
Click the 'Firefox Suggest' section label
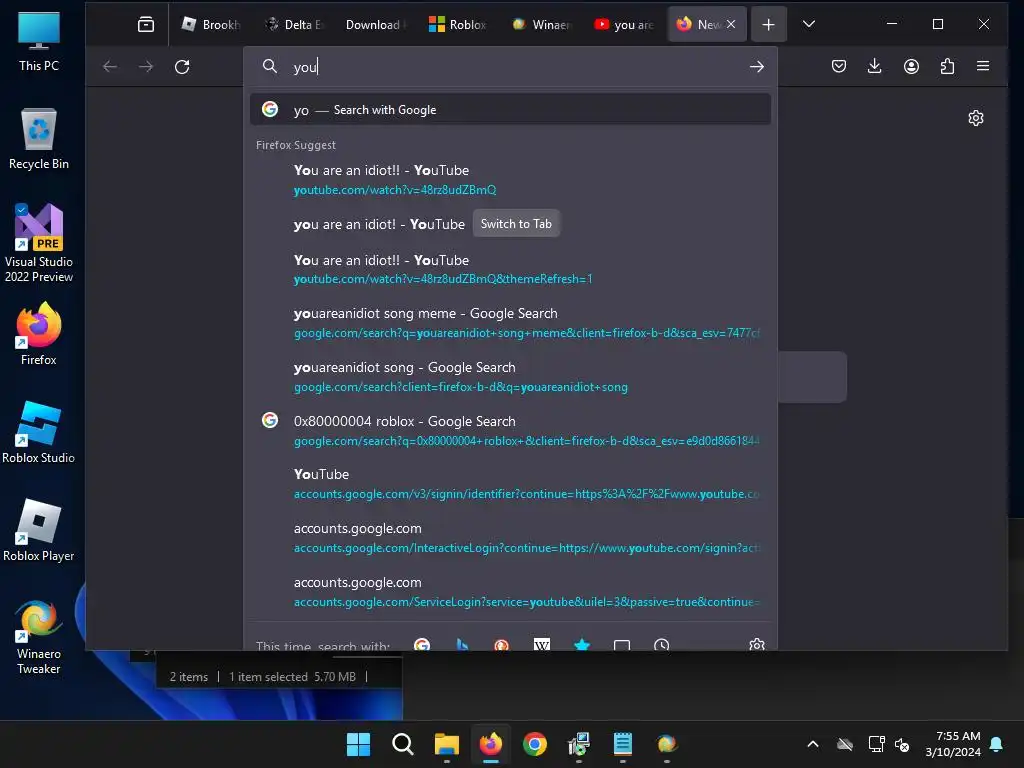pos(296,145)
